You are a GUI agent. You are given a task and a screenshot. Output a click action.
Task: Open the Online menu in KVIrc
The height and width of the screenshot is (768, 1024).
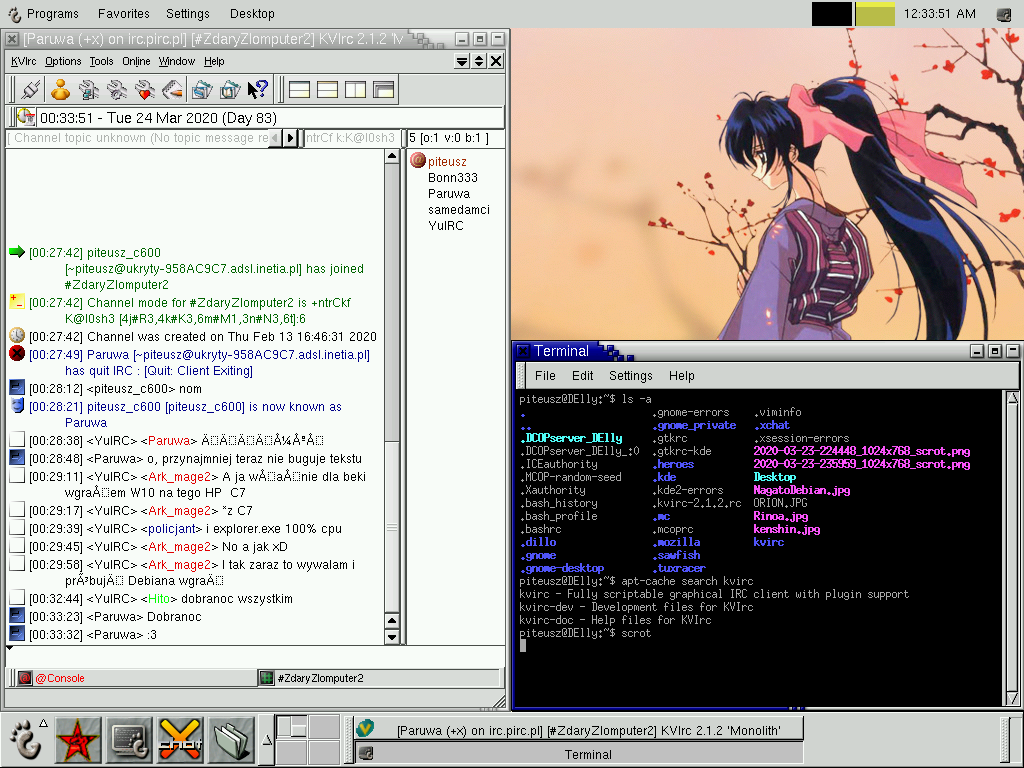tap(136, 61)
